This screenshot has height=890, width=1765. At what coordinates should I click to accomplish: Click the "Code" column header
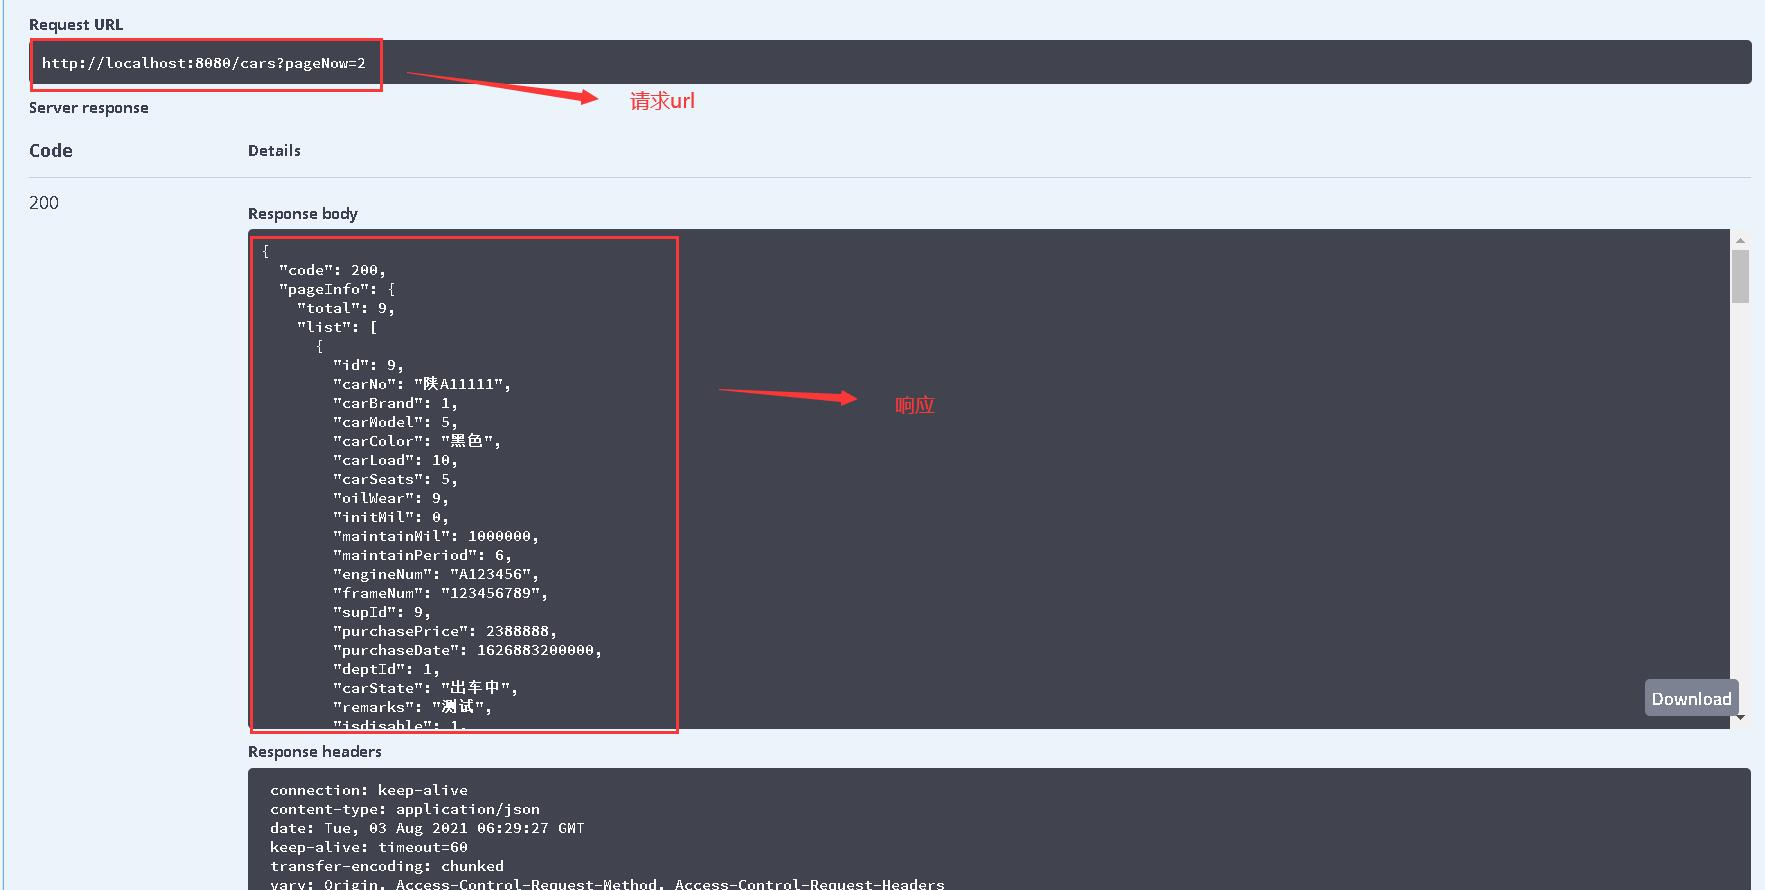tap(51, 151)
